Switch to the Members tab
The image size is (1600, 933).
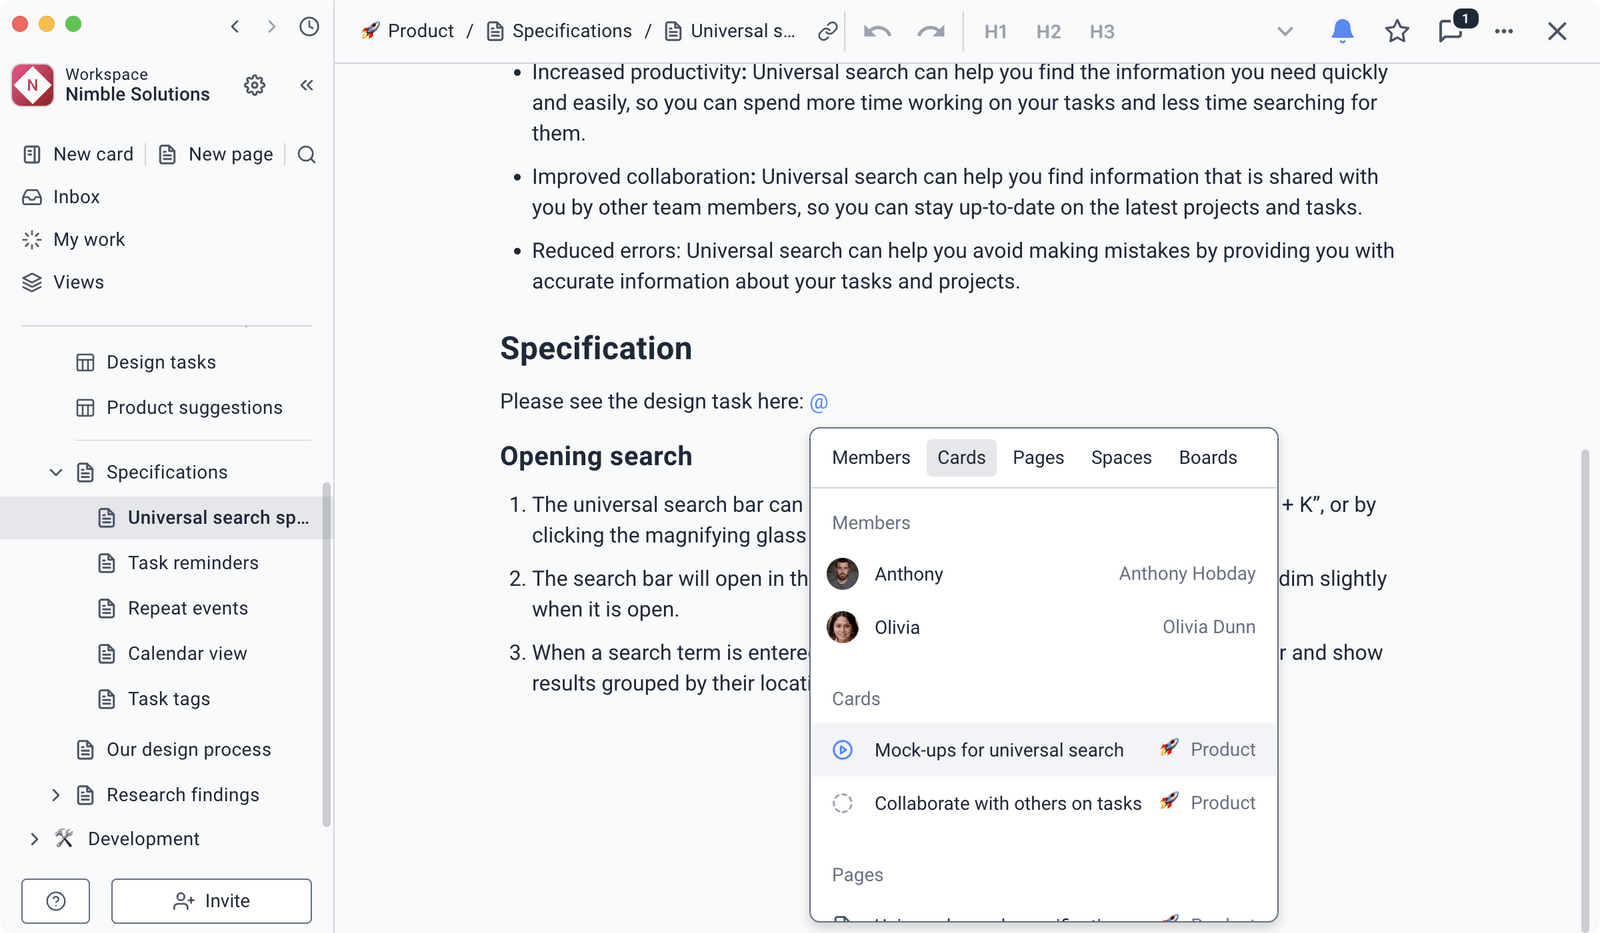[x=870, y=457]
